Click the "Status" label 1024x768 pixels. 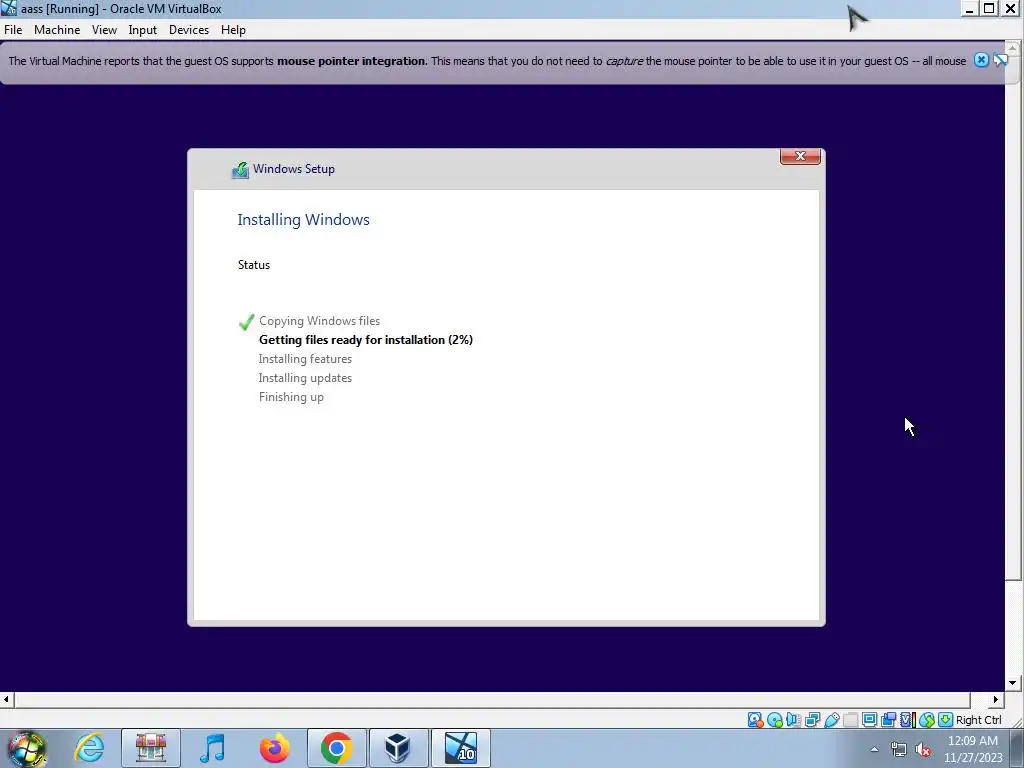(x=253, y=264)
